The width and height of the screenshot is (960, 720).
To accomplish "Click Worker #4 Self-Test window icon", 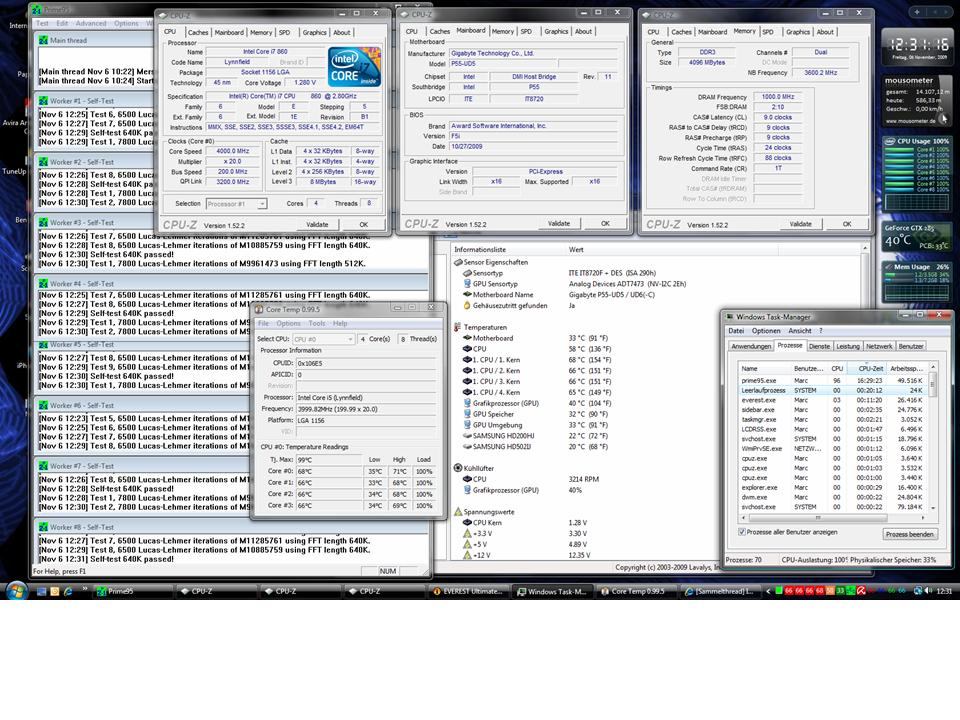I will point(43,283).
